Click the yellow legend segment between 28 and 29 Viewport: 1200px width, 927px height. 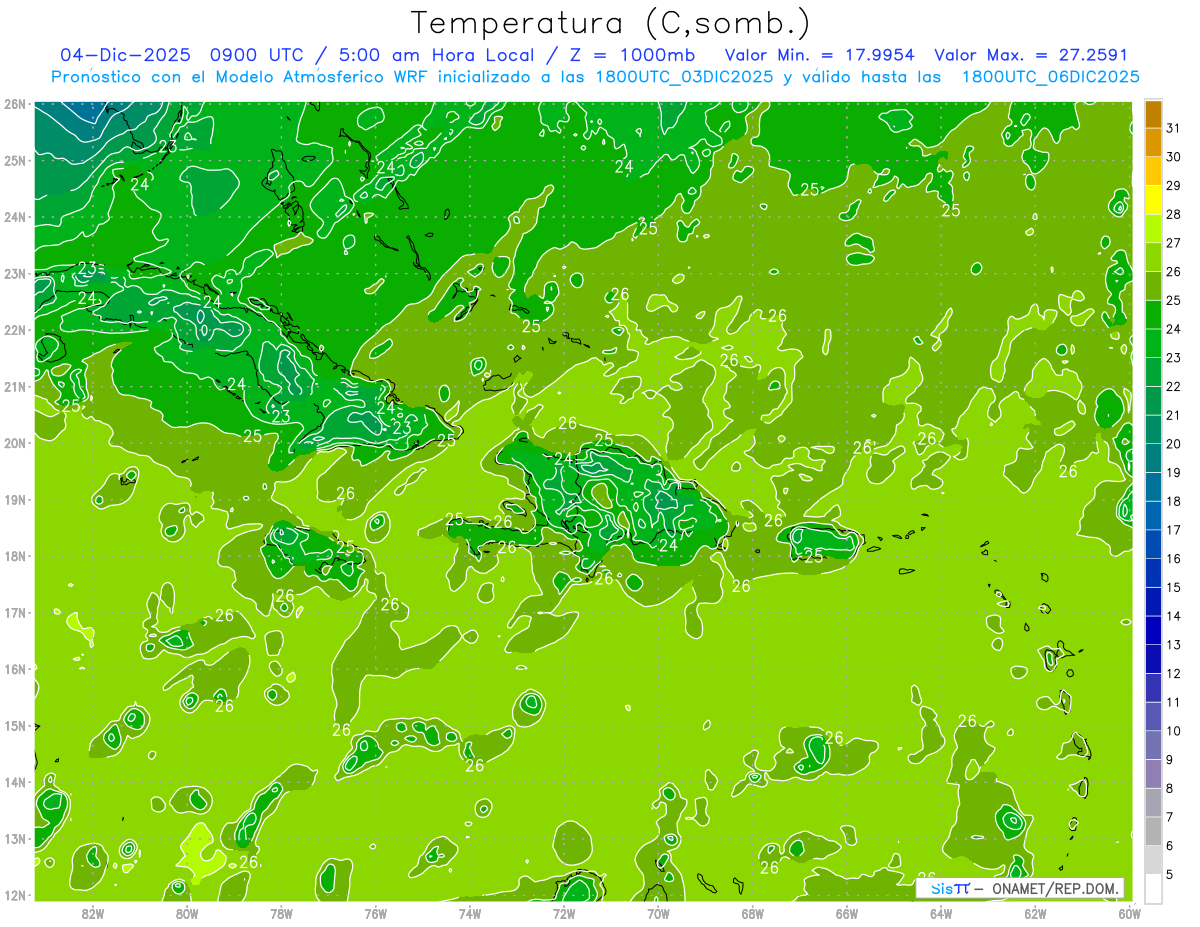[x=1153, y=200]
